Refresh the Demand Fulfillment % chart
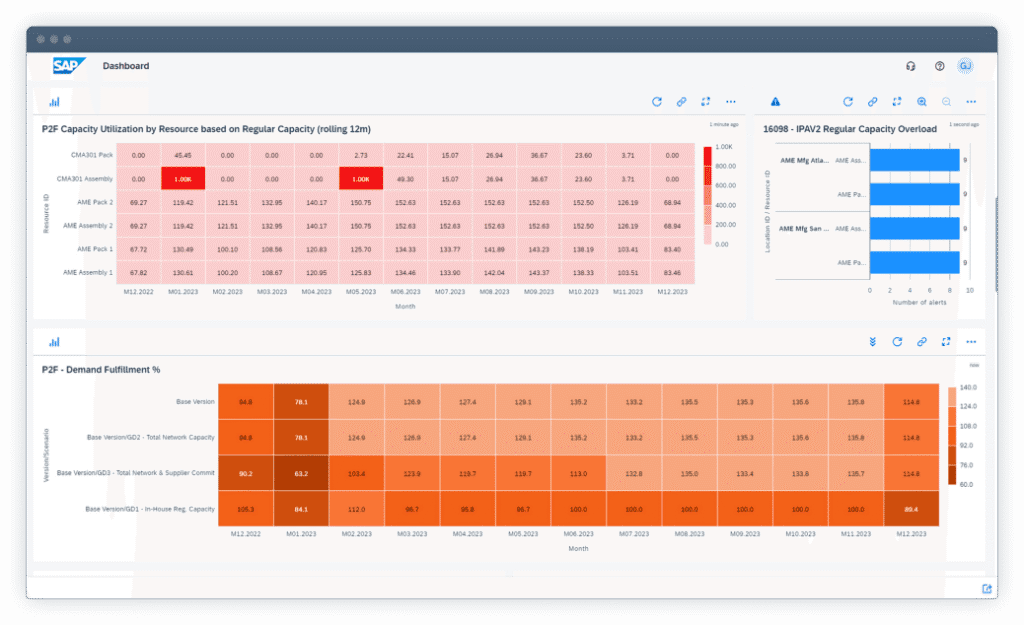The image size is (1024, 625). (x=897, y=342)
